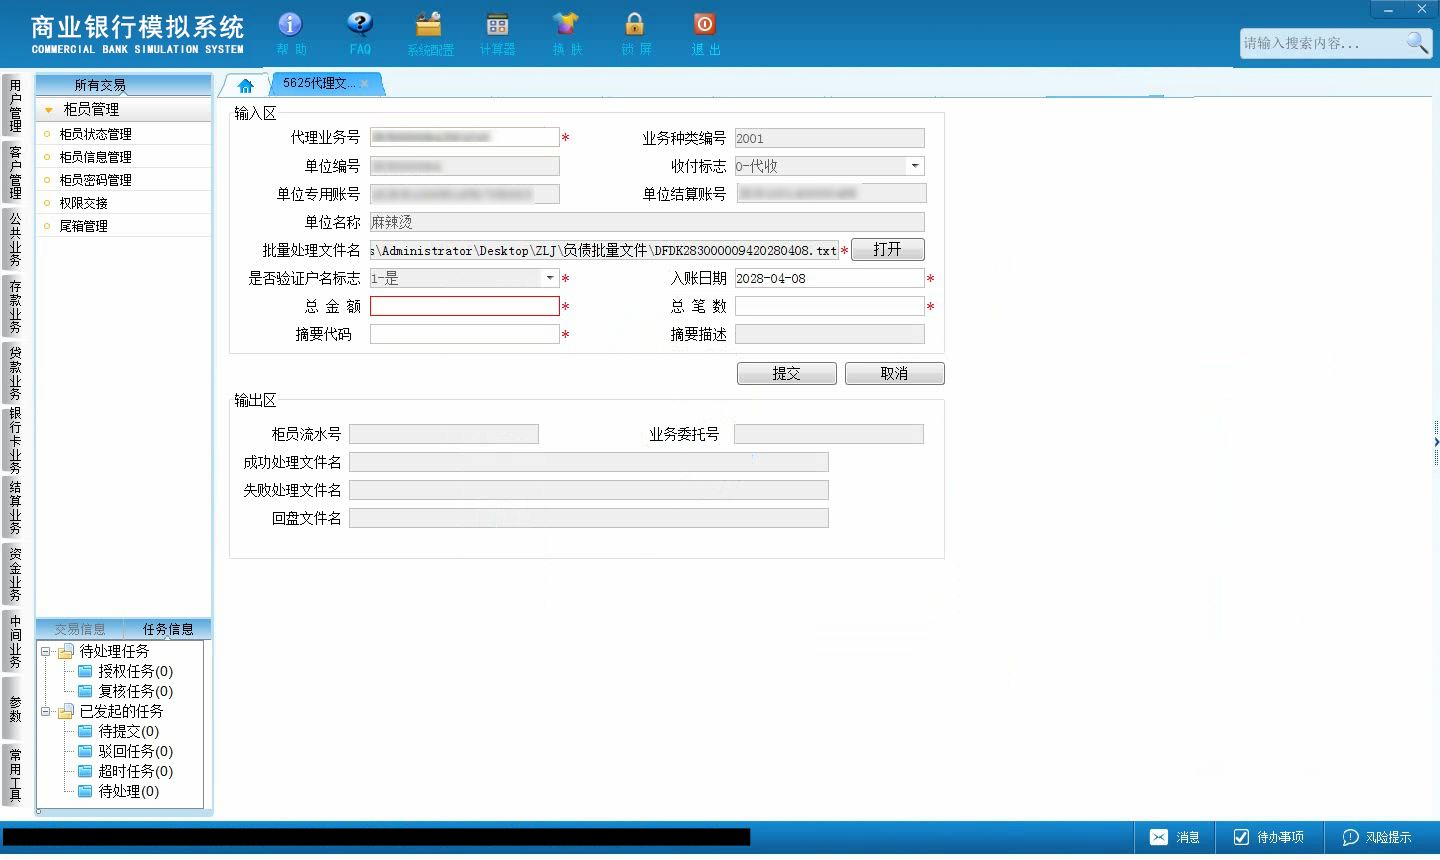Viewport: 1440px width, 860px height.
Task: Open 风险提示 risk alerts
Action: (x=1377, y=837)
